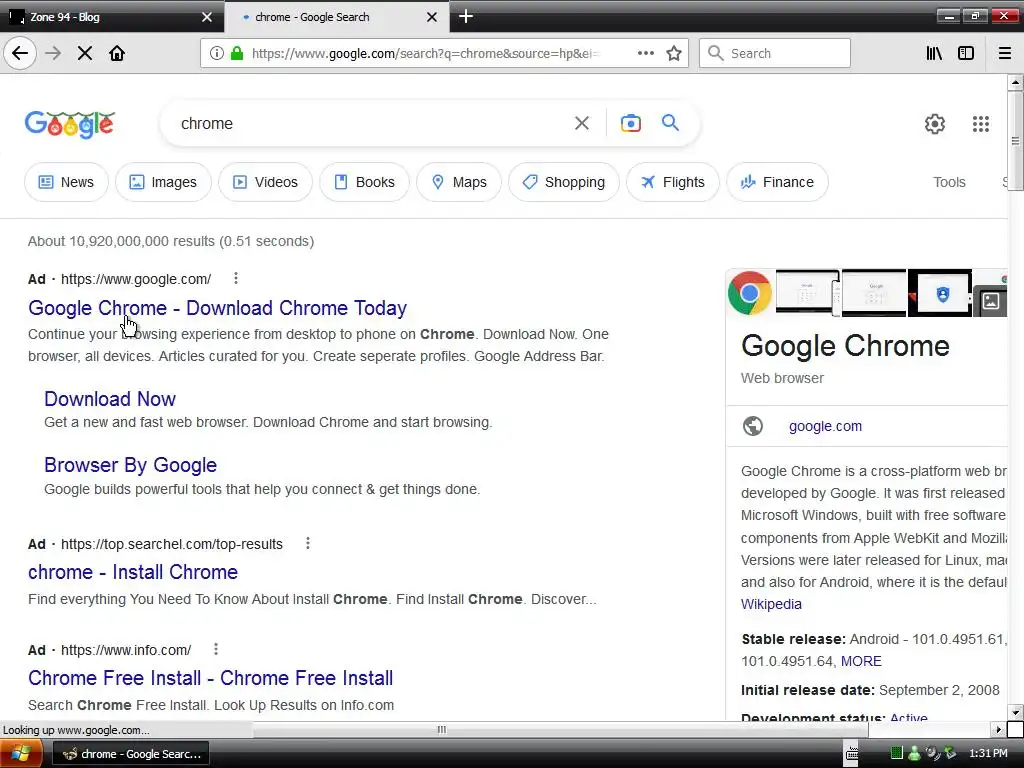The height and width of the screenshot is (768, 1024).
Task: Open Google Chrome - Download Chrome Today link
Action: (217, 308)
